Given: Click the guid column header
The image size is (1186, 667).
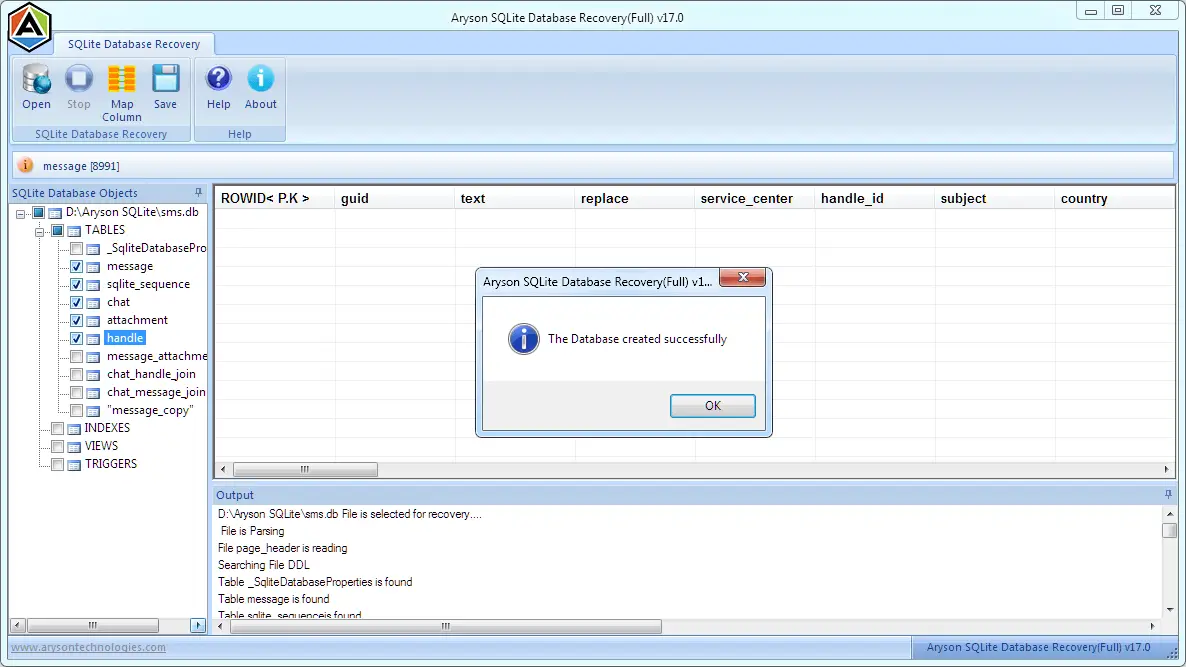Looking at the screenshot, I should [394, 198].
